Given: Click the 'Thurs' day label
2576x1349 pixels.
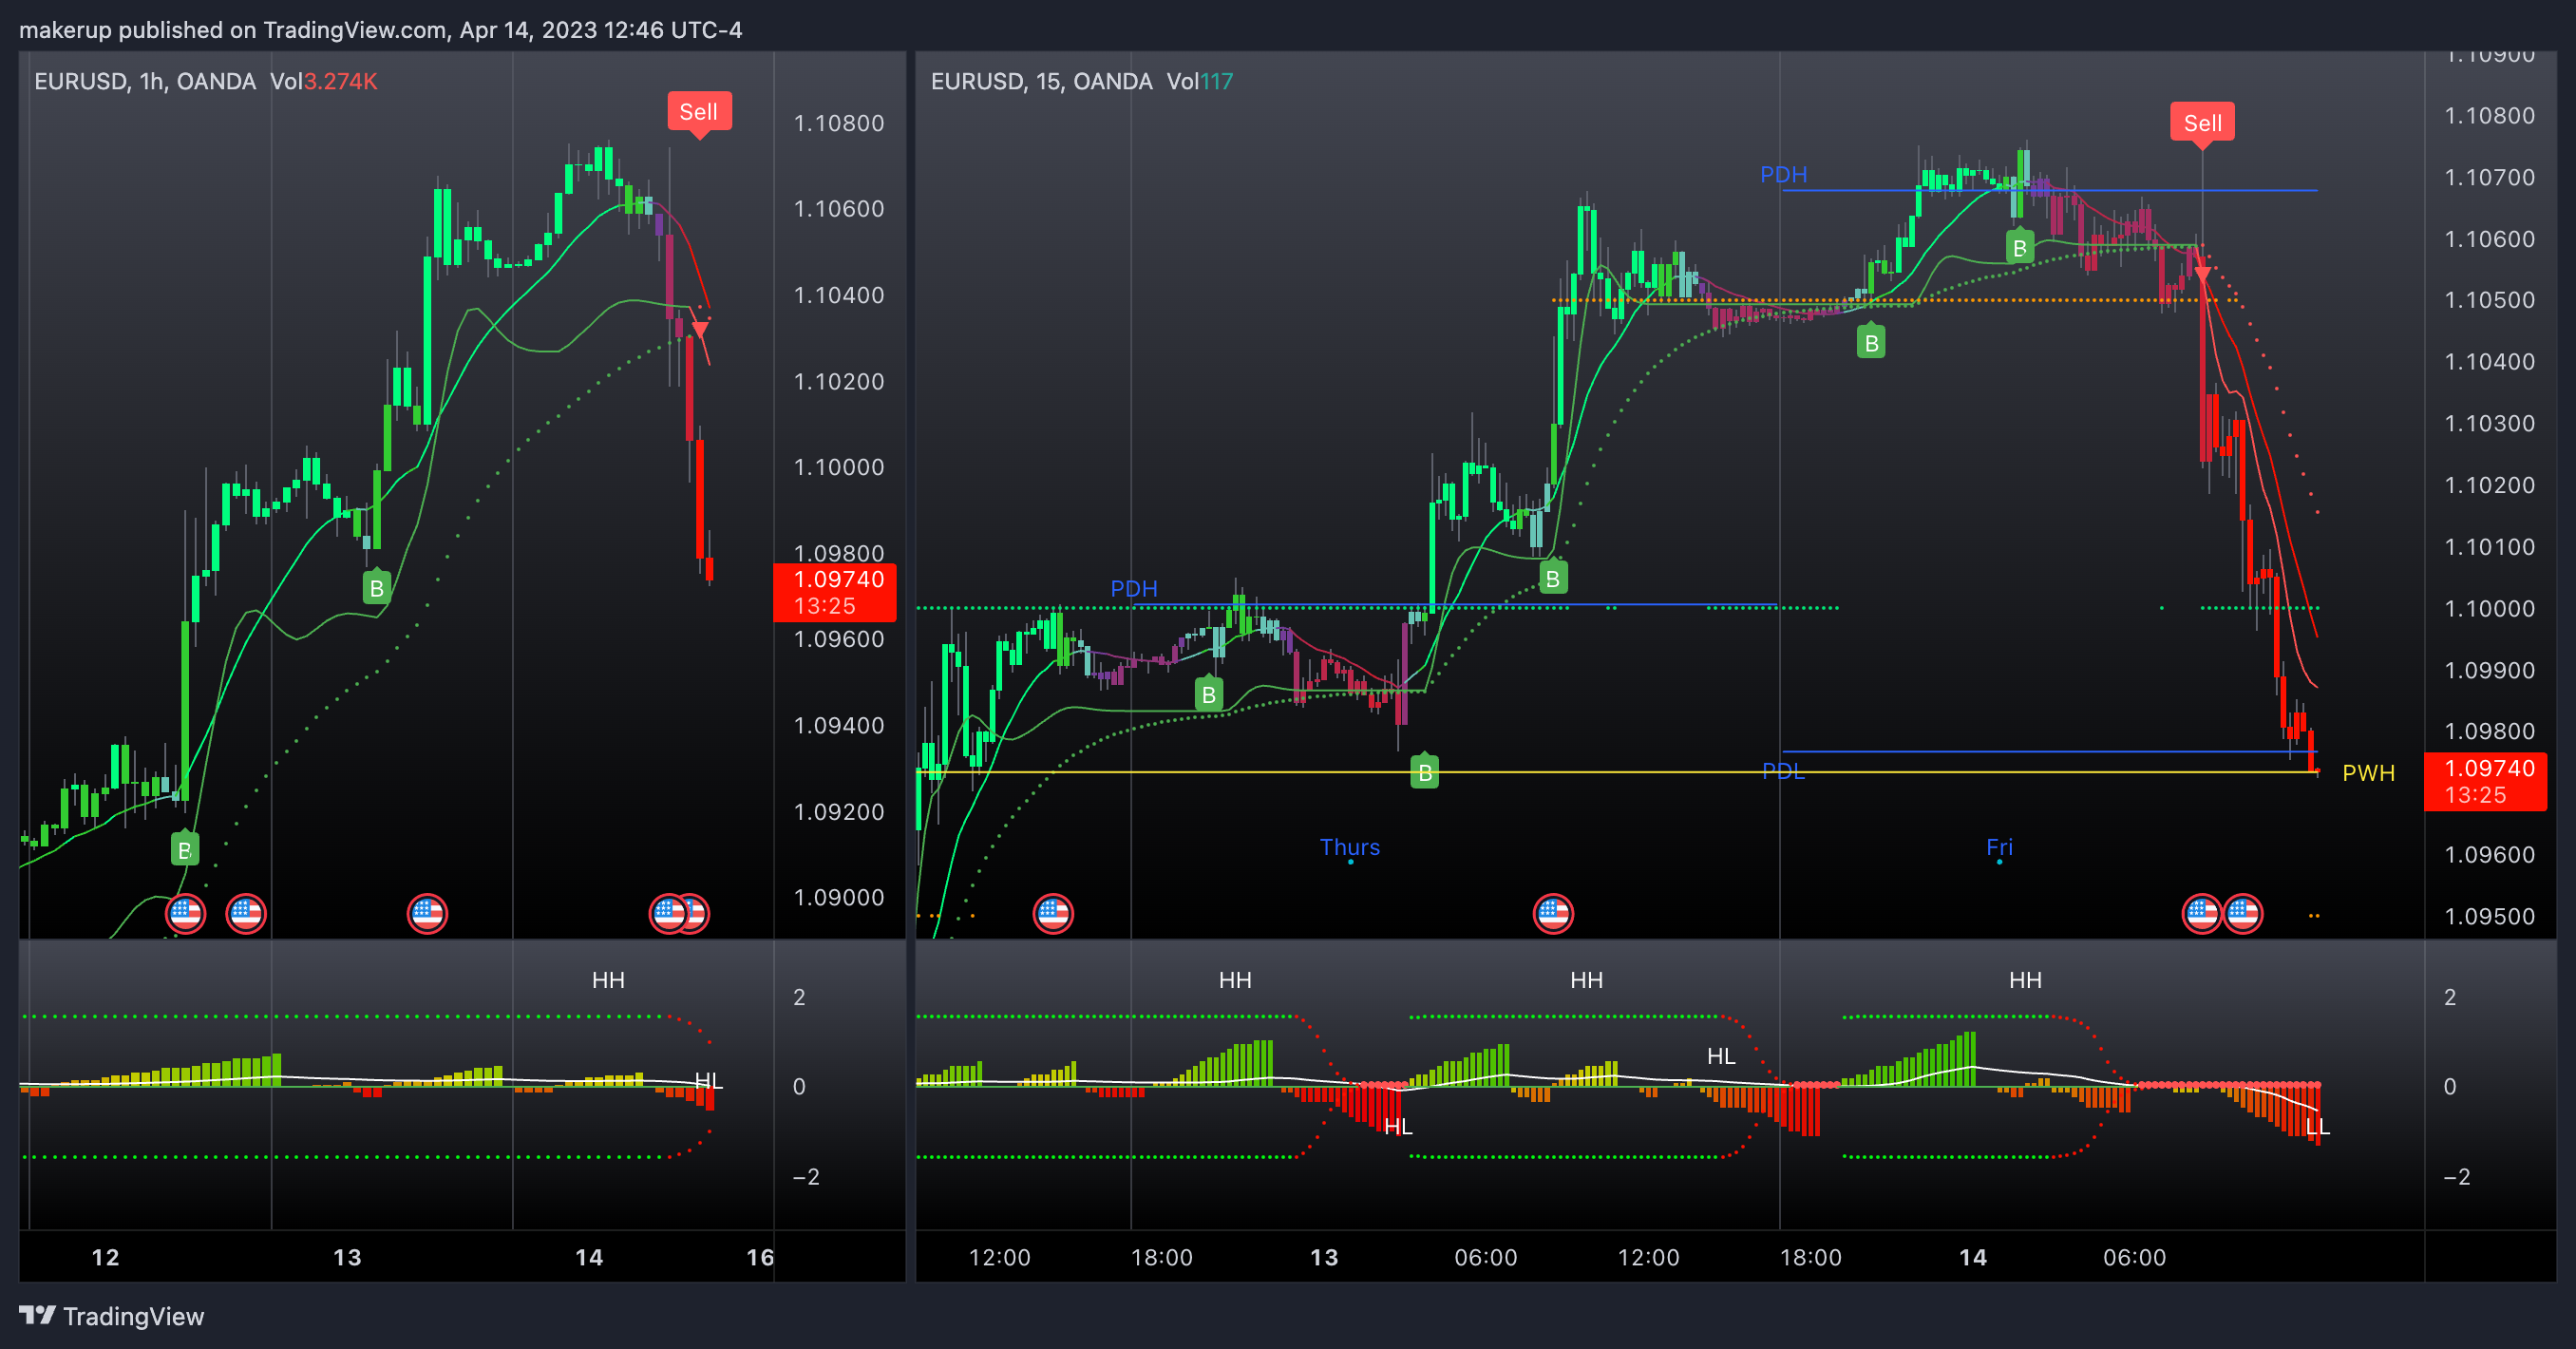Looking at the screenshot, I should coord(1349,847).
